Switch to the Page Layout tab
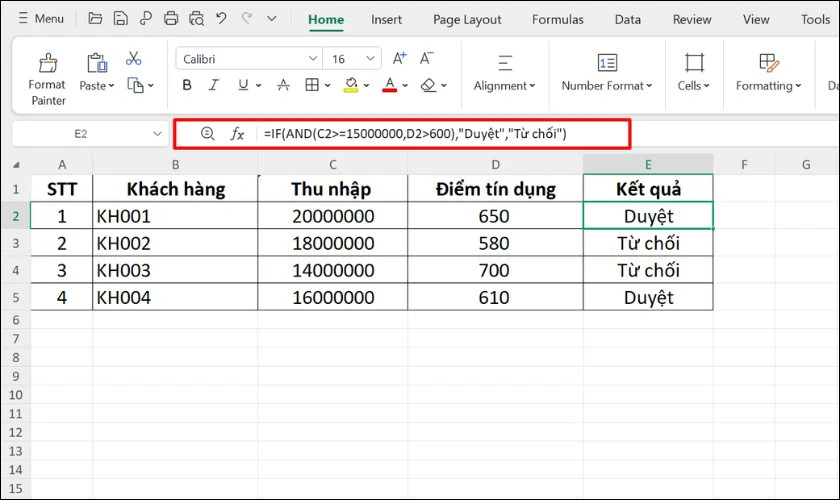This screenshot has width=840, height=500. (x=467, y=20)
